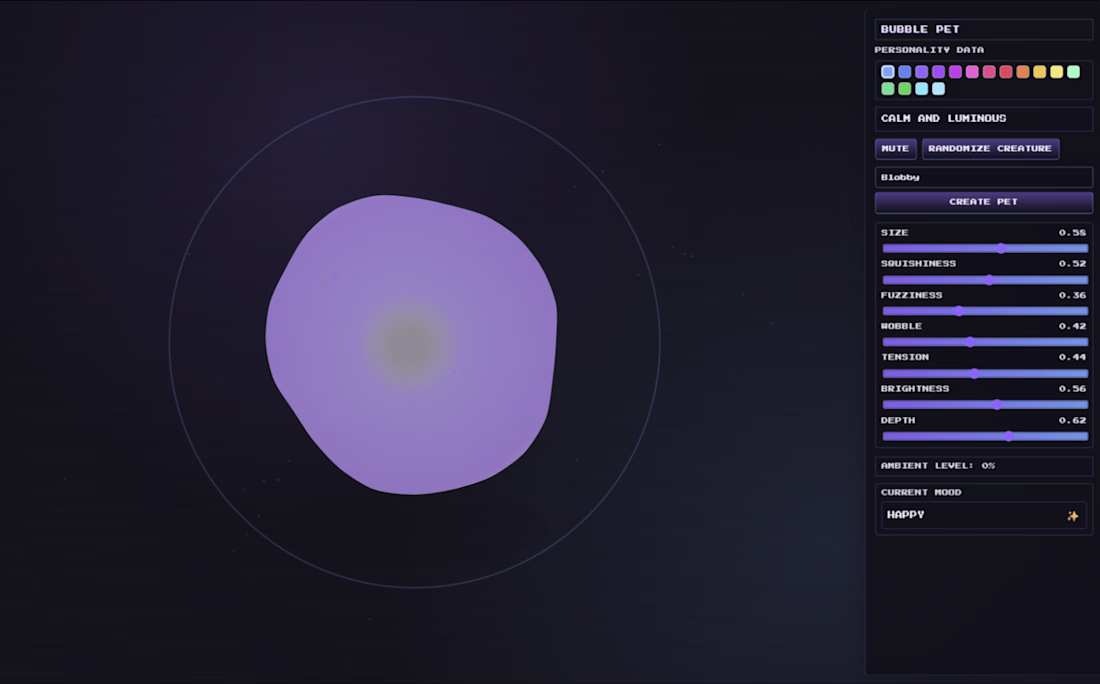1100x684 pixels.
Task: Click the Create Pet button
Action: 984,202
